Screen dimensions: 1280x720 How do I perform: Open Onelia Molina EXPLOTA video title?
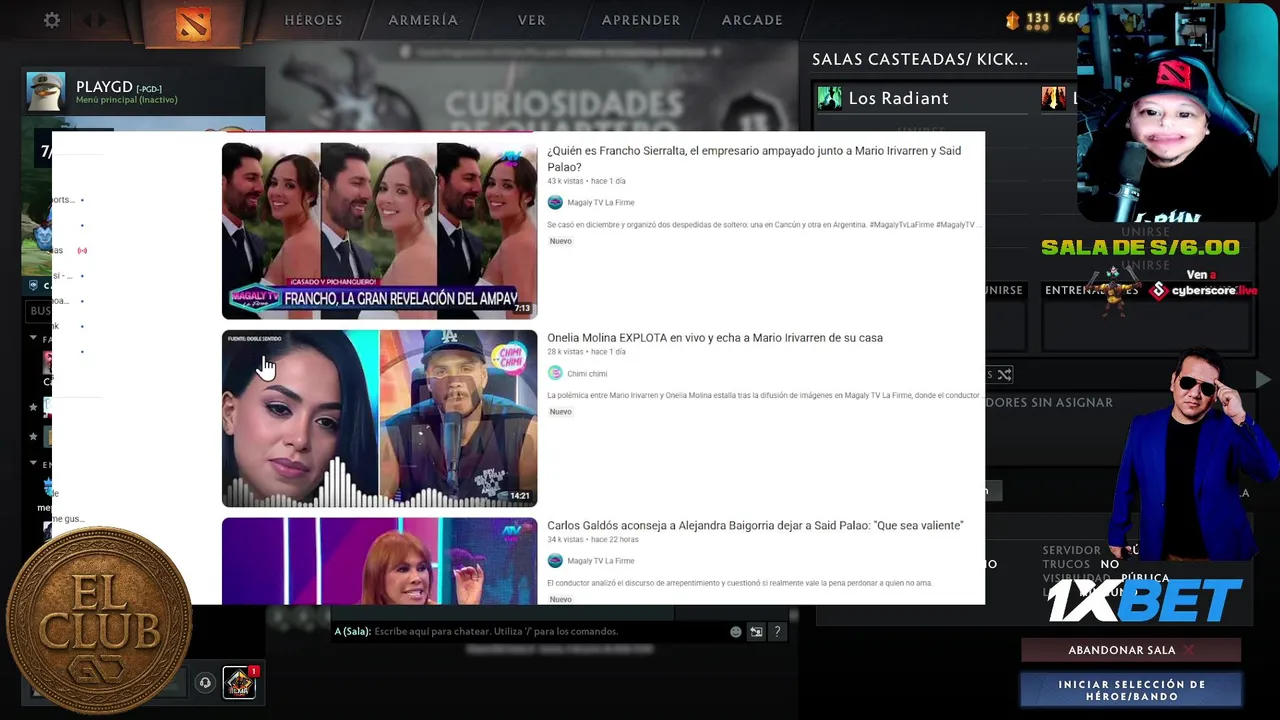coord(715,338)
